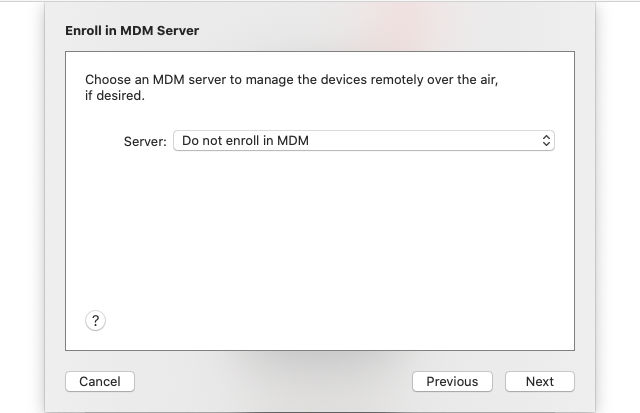Image resolution: width=640 pixels, height=413 pixels.
Task: Click the question mark help button
Action: pos(96,321)
